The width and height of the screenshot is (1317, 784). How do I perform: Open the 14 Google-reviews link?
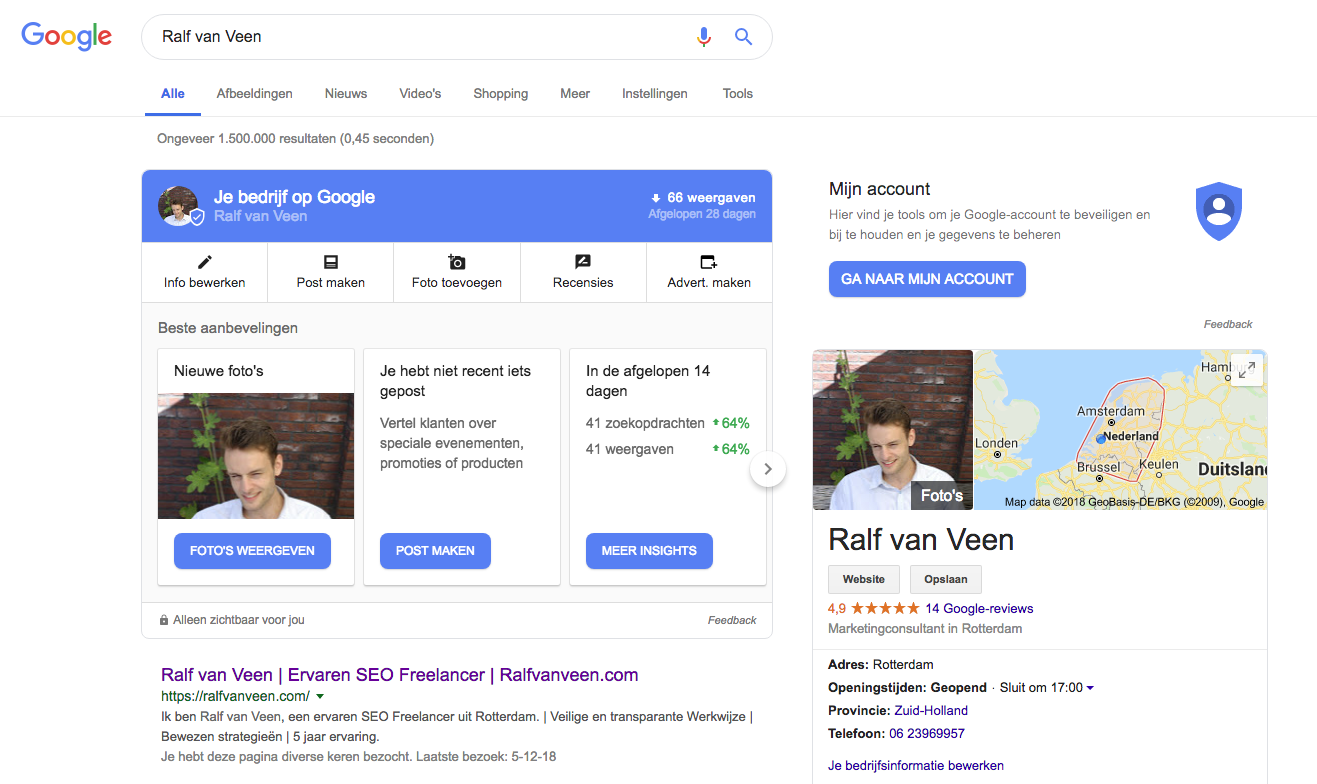[979, 608]
